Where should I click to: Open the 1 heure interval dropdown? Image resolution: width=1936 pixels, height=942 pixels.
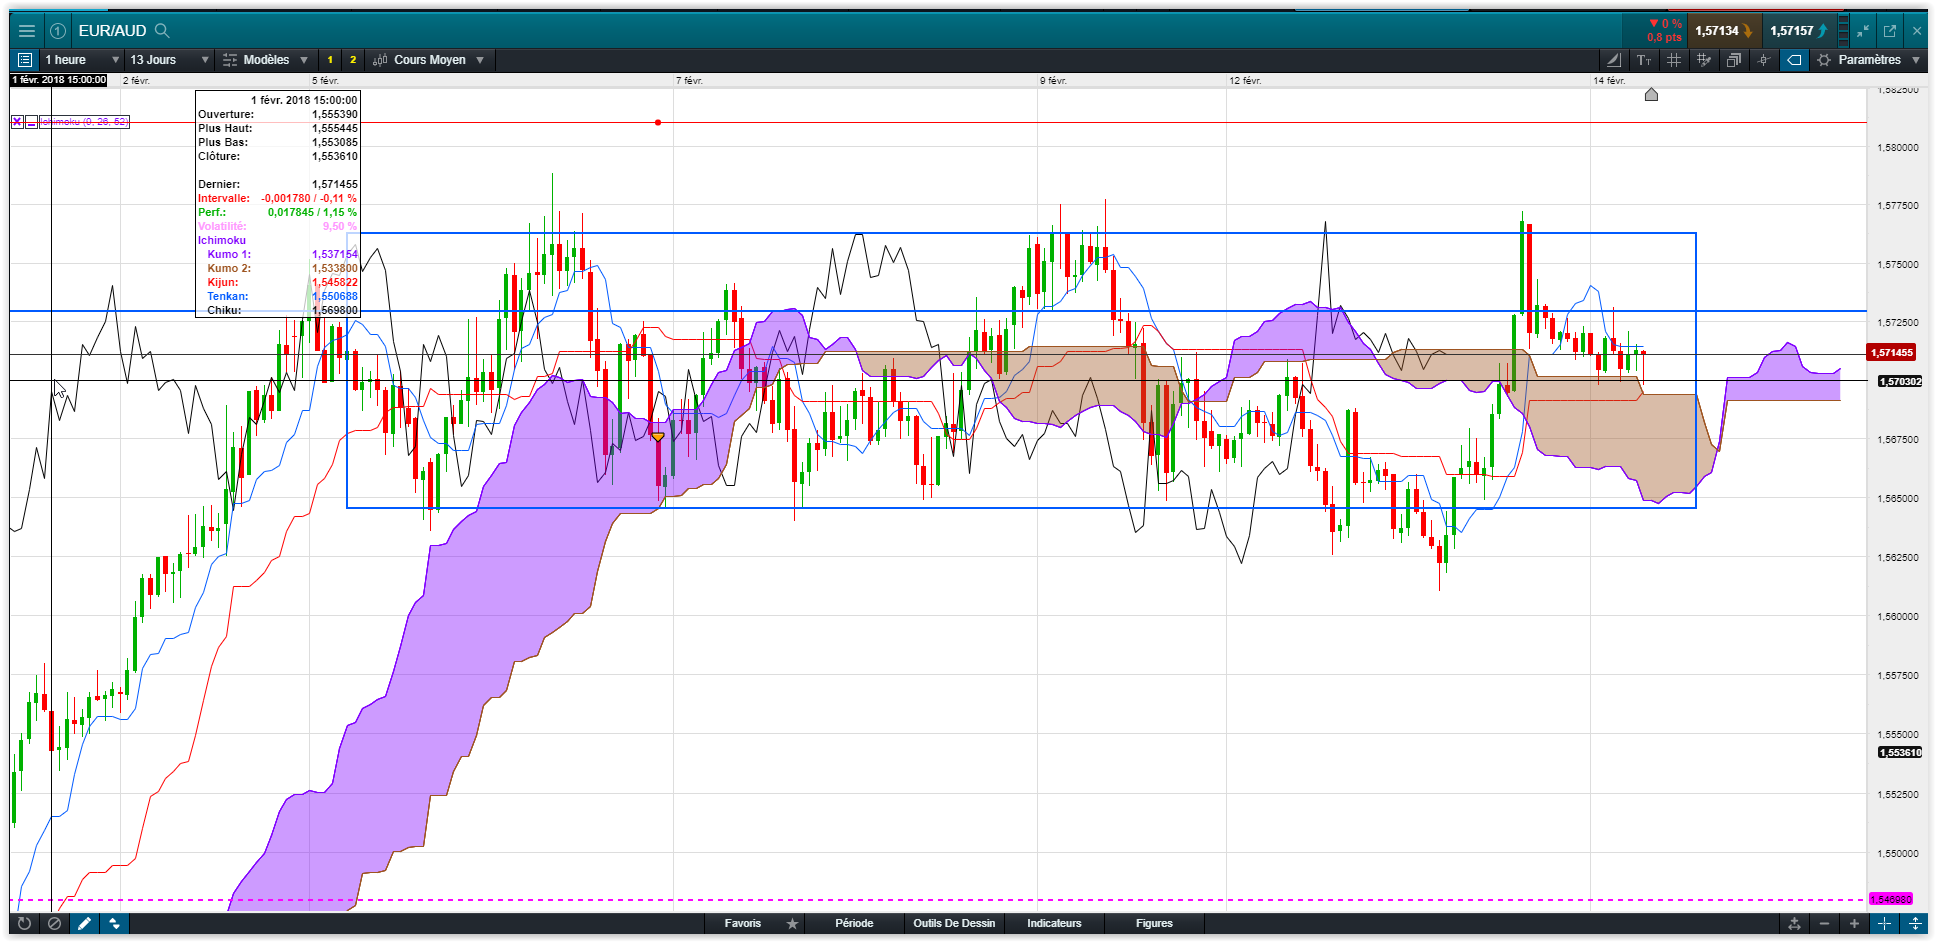click(x=81, y=60)
